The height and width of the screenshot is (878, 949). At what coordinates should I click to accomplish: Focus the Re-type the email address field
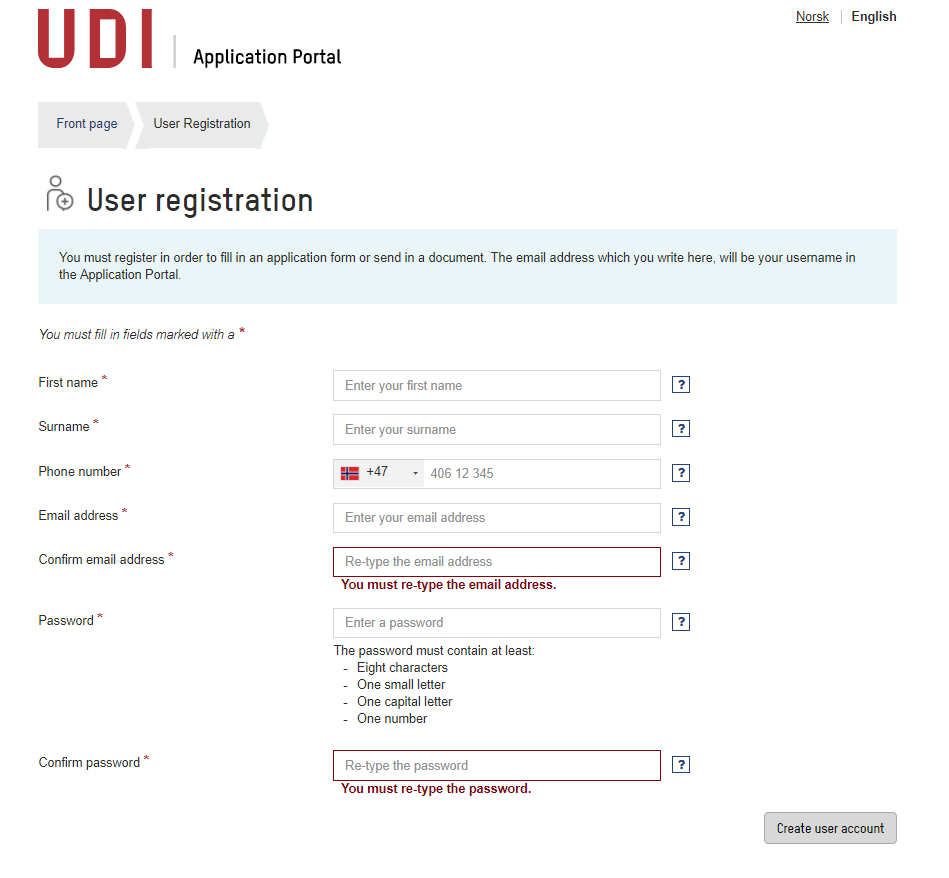(x=496, y=561)
